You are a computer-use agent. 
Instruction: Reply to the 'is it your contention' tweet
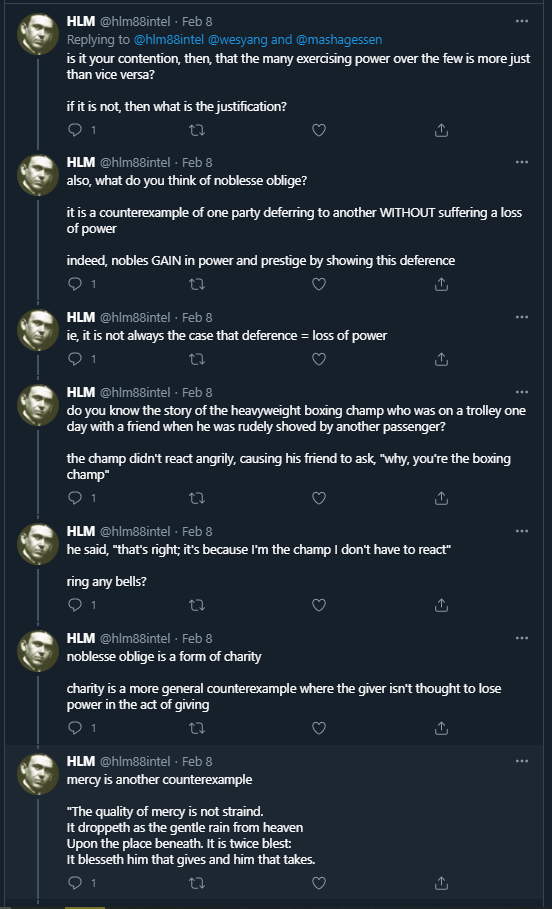click(75, 130)
